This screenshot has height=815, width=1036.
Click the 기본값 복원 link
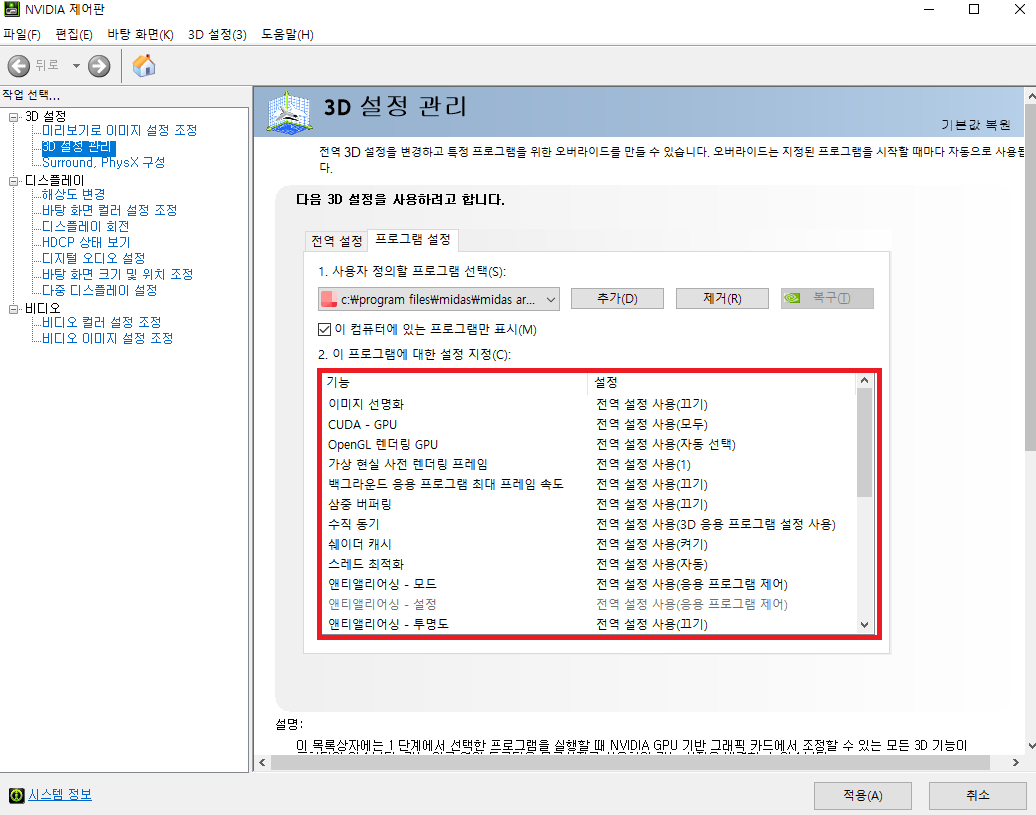(976, 125)
